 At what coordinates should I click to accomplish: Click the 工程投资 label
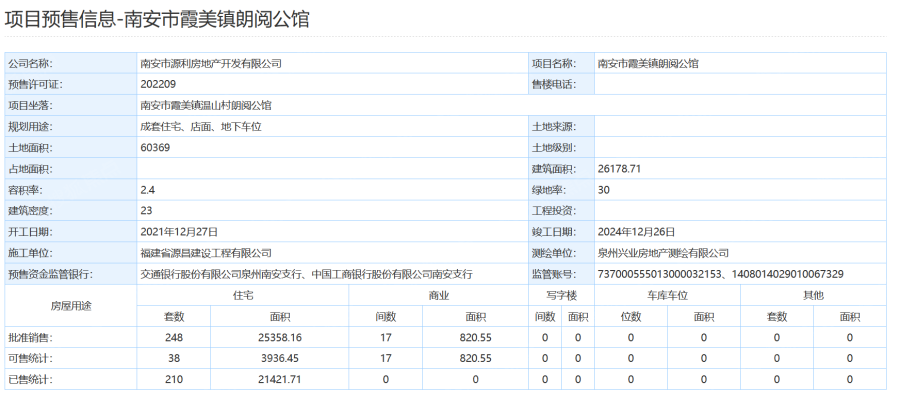[554, 211]
